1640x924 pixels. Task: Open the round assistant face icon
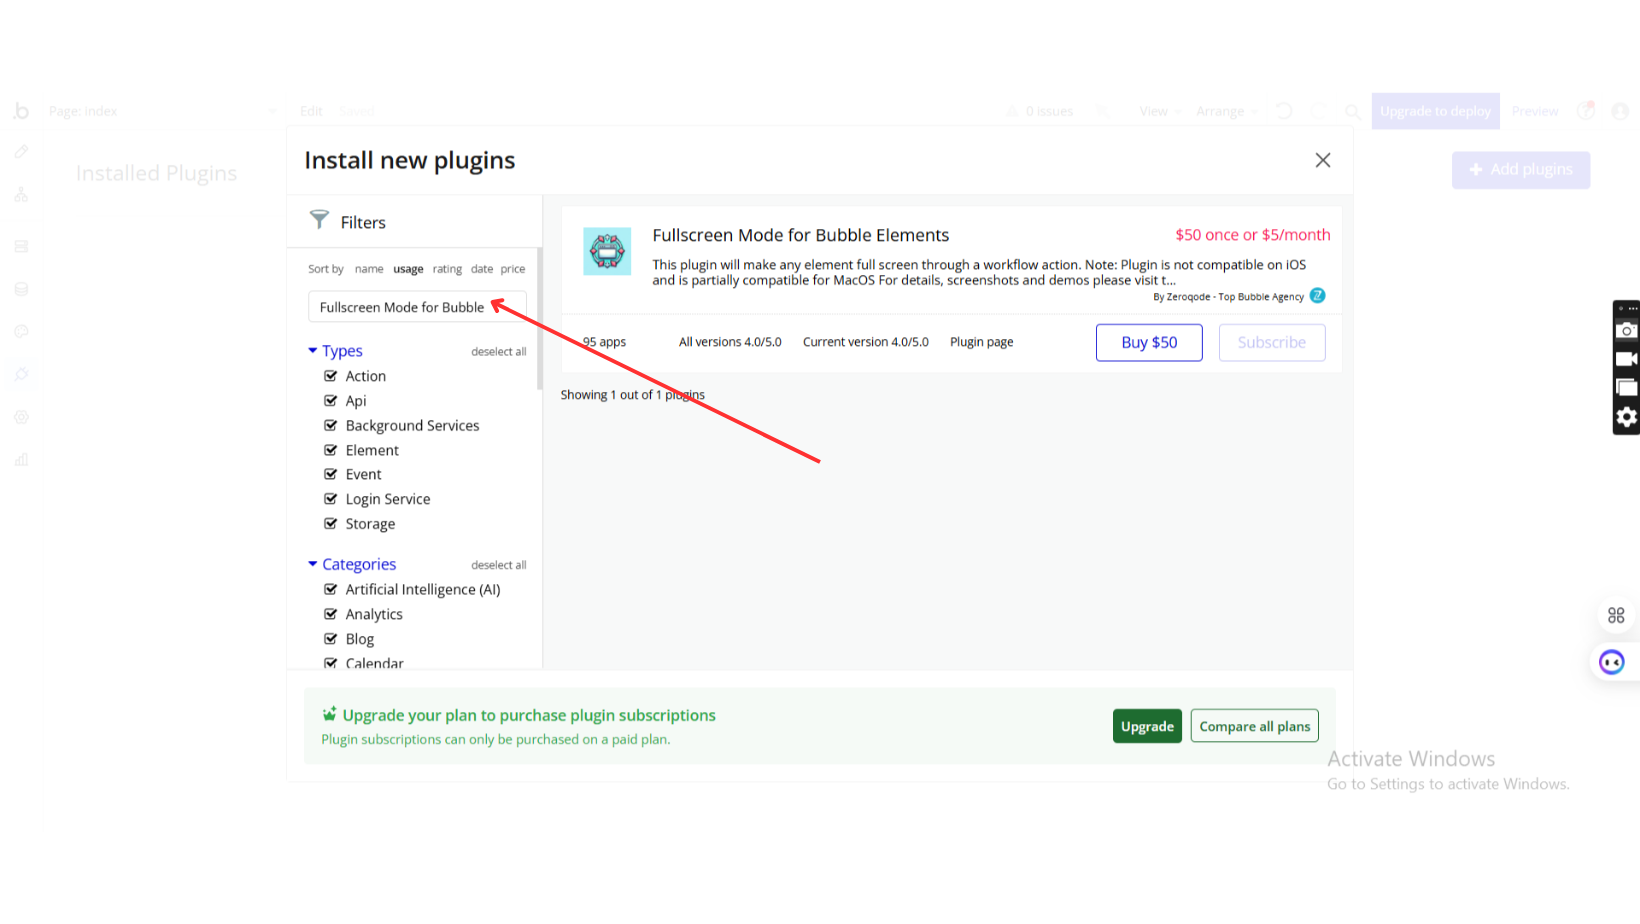(x=1611, y=662)
